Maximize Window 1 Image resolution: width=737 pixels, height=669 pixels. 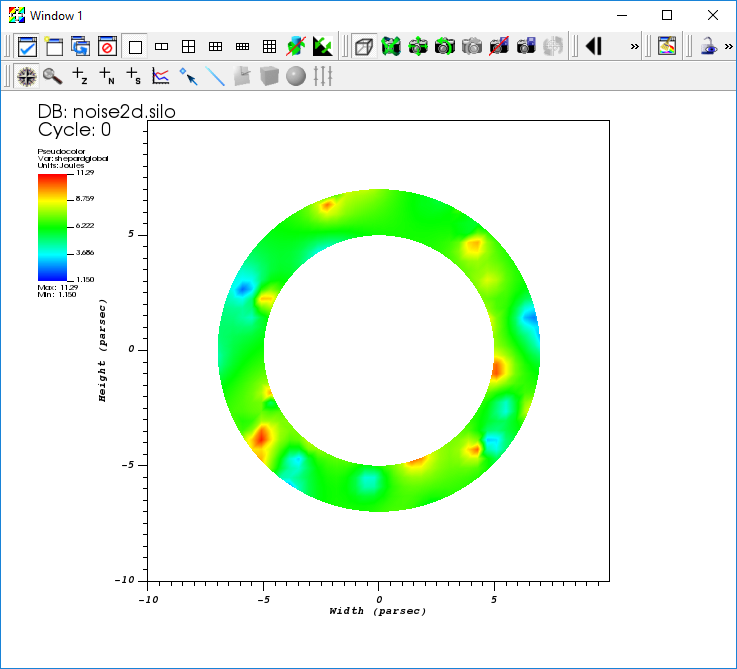coord(666,15)
